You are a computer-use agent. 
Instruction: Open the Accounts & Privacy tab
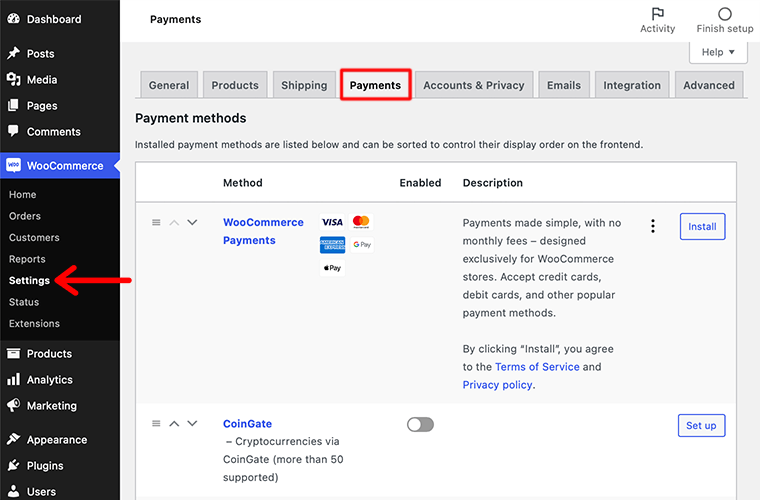[474, 85]
